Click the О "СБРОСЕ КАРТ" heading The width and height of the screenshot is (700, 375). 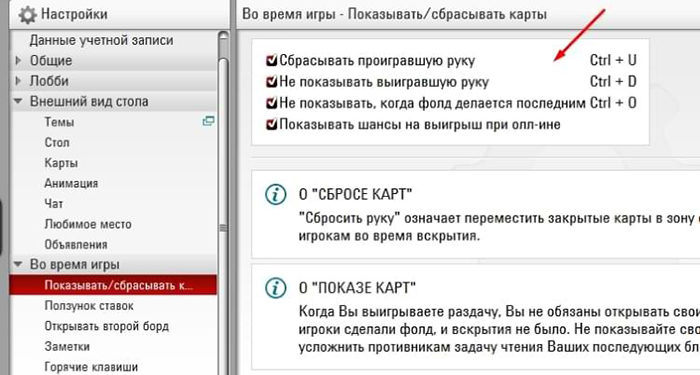(x=355, y=195)
